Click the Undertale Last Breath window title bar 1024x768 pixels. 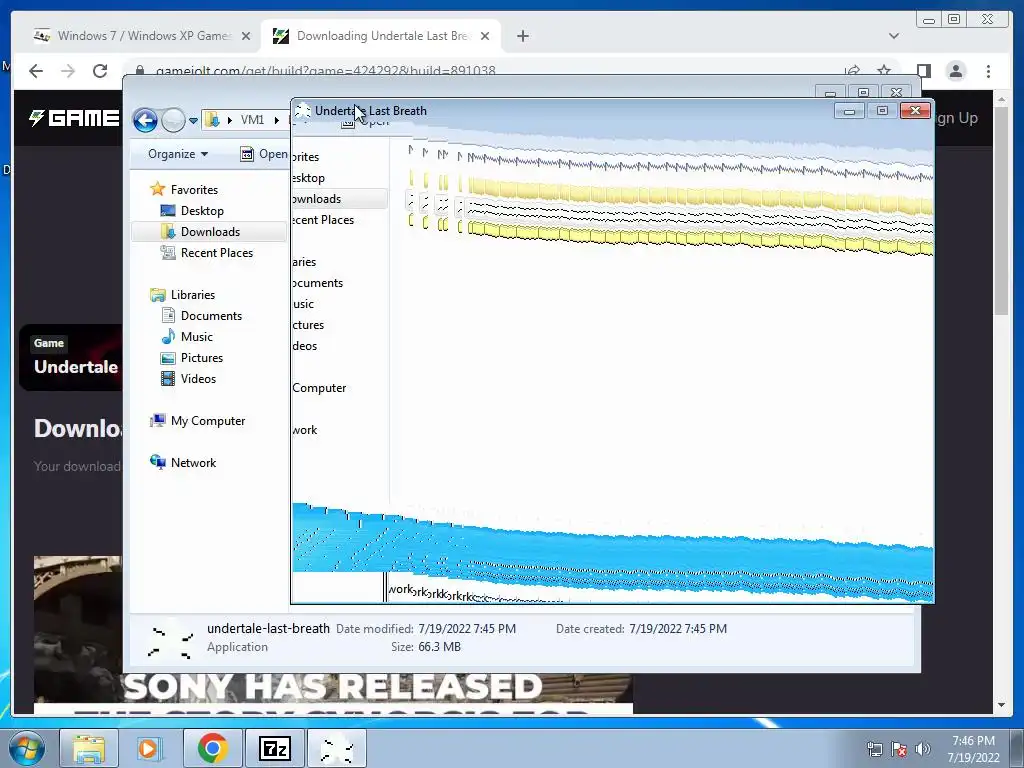coord(562,110)
